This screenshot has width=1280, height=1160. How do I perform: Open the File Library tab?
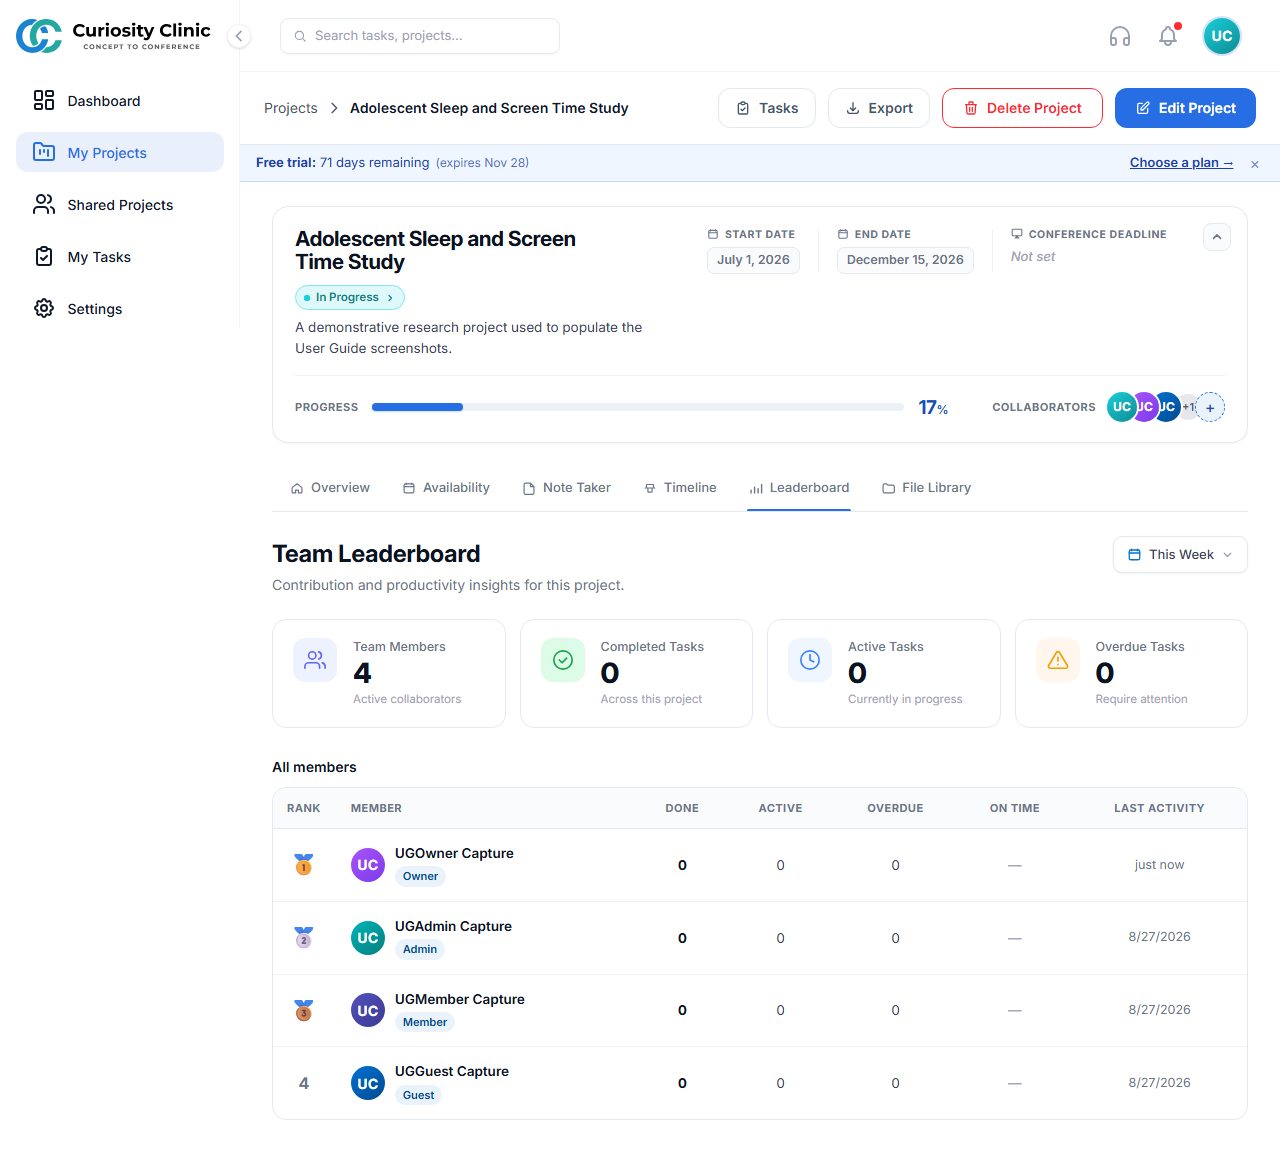(x=926, y=488)
